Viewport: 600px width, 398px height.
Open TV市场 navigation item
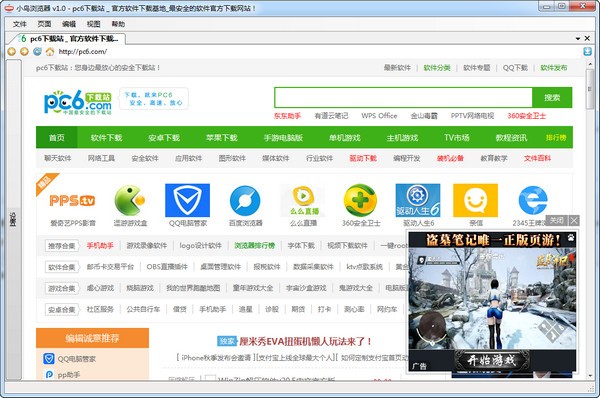point(457,137)
